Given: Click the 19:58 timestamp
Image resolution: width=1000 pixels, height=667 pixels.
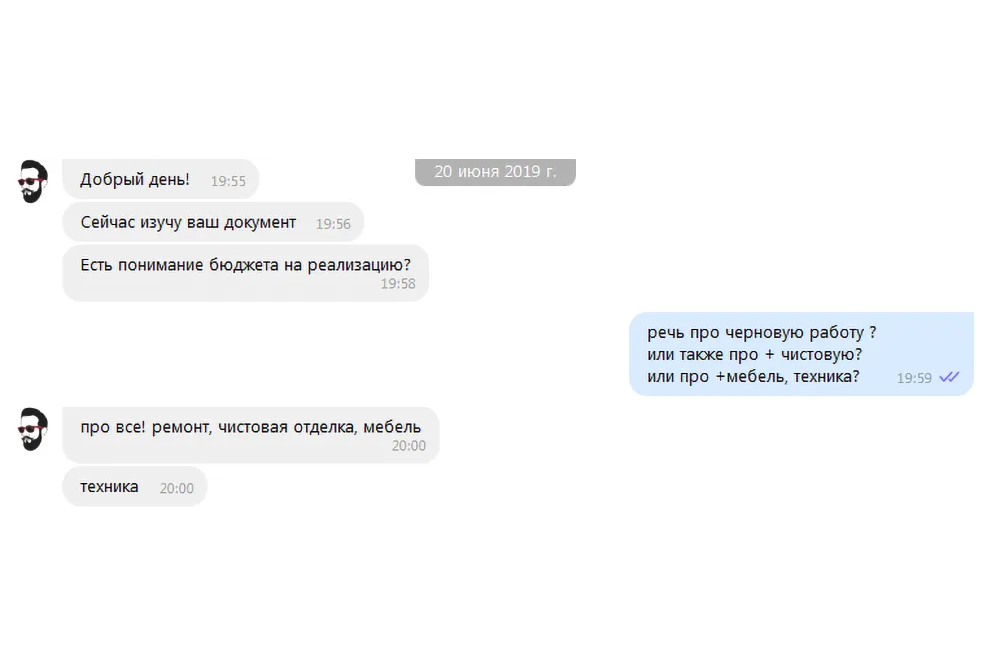Looking at the screenshot, I should click(x=398, y=284).
